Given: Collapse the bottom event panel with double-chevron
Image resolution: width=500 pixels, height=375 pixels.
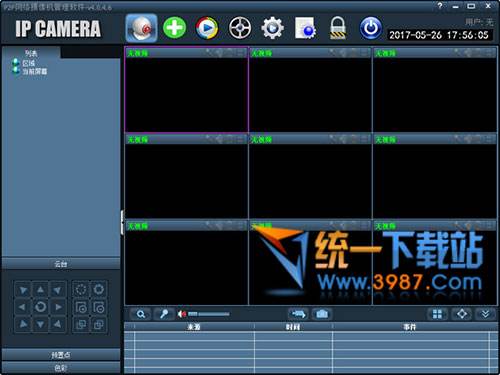Looking at the screenshot, I should point(485,314).
